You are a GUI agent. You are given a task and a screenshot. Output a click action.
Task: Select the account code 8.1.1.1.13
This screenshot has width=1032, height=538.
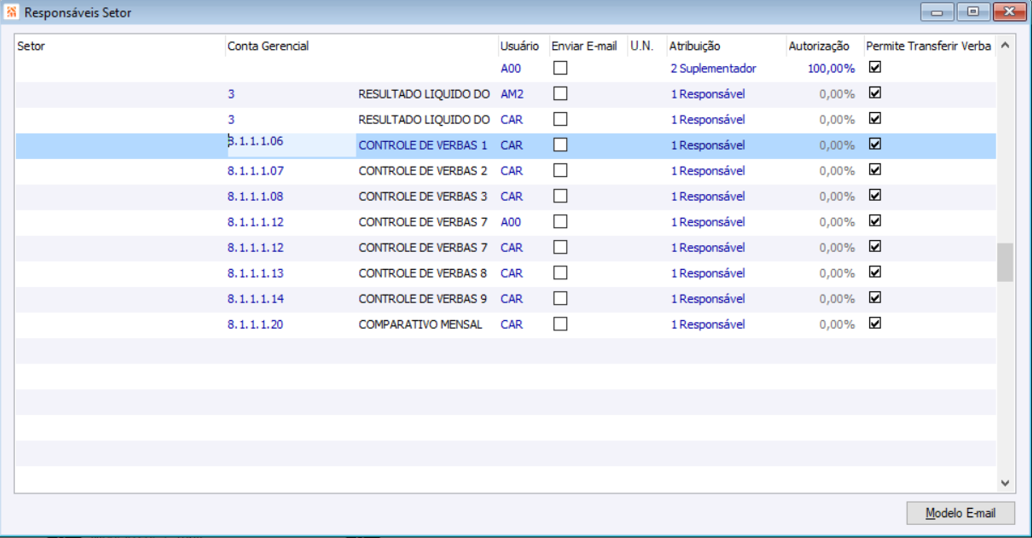255,273
